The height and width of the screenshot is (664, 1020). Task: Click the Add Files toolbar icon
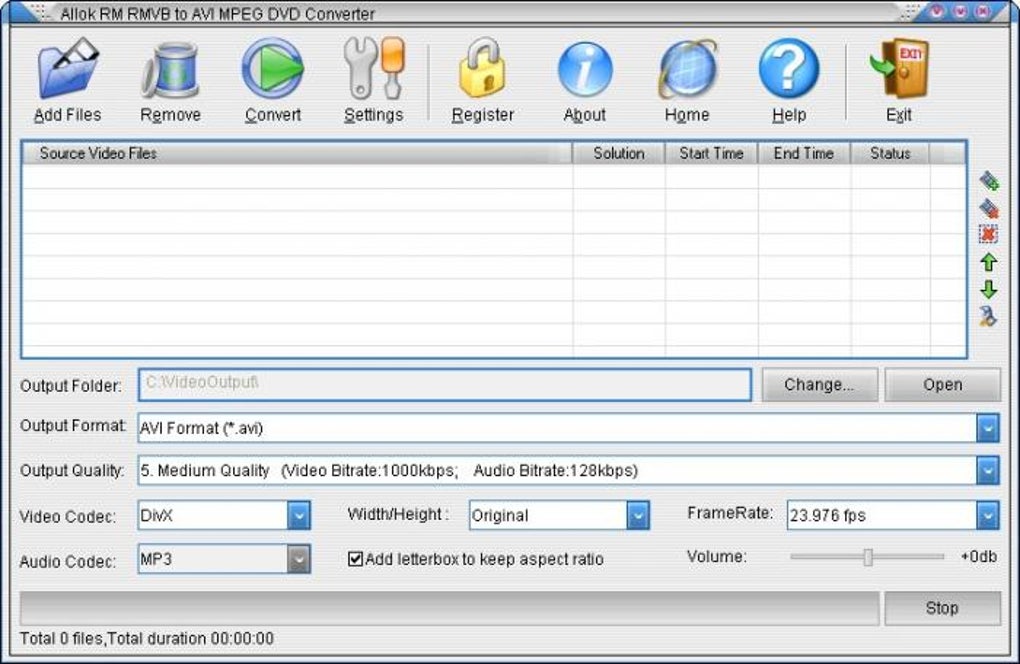[x=68, y=70]
